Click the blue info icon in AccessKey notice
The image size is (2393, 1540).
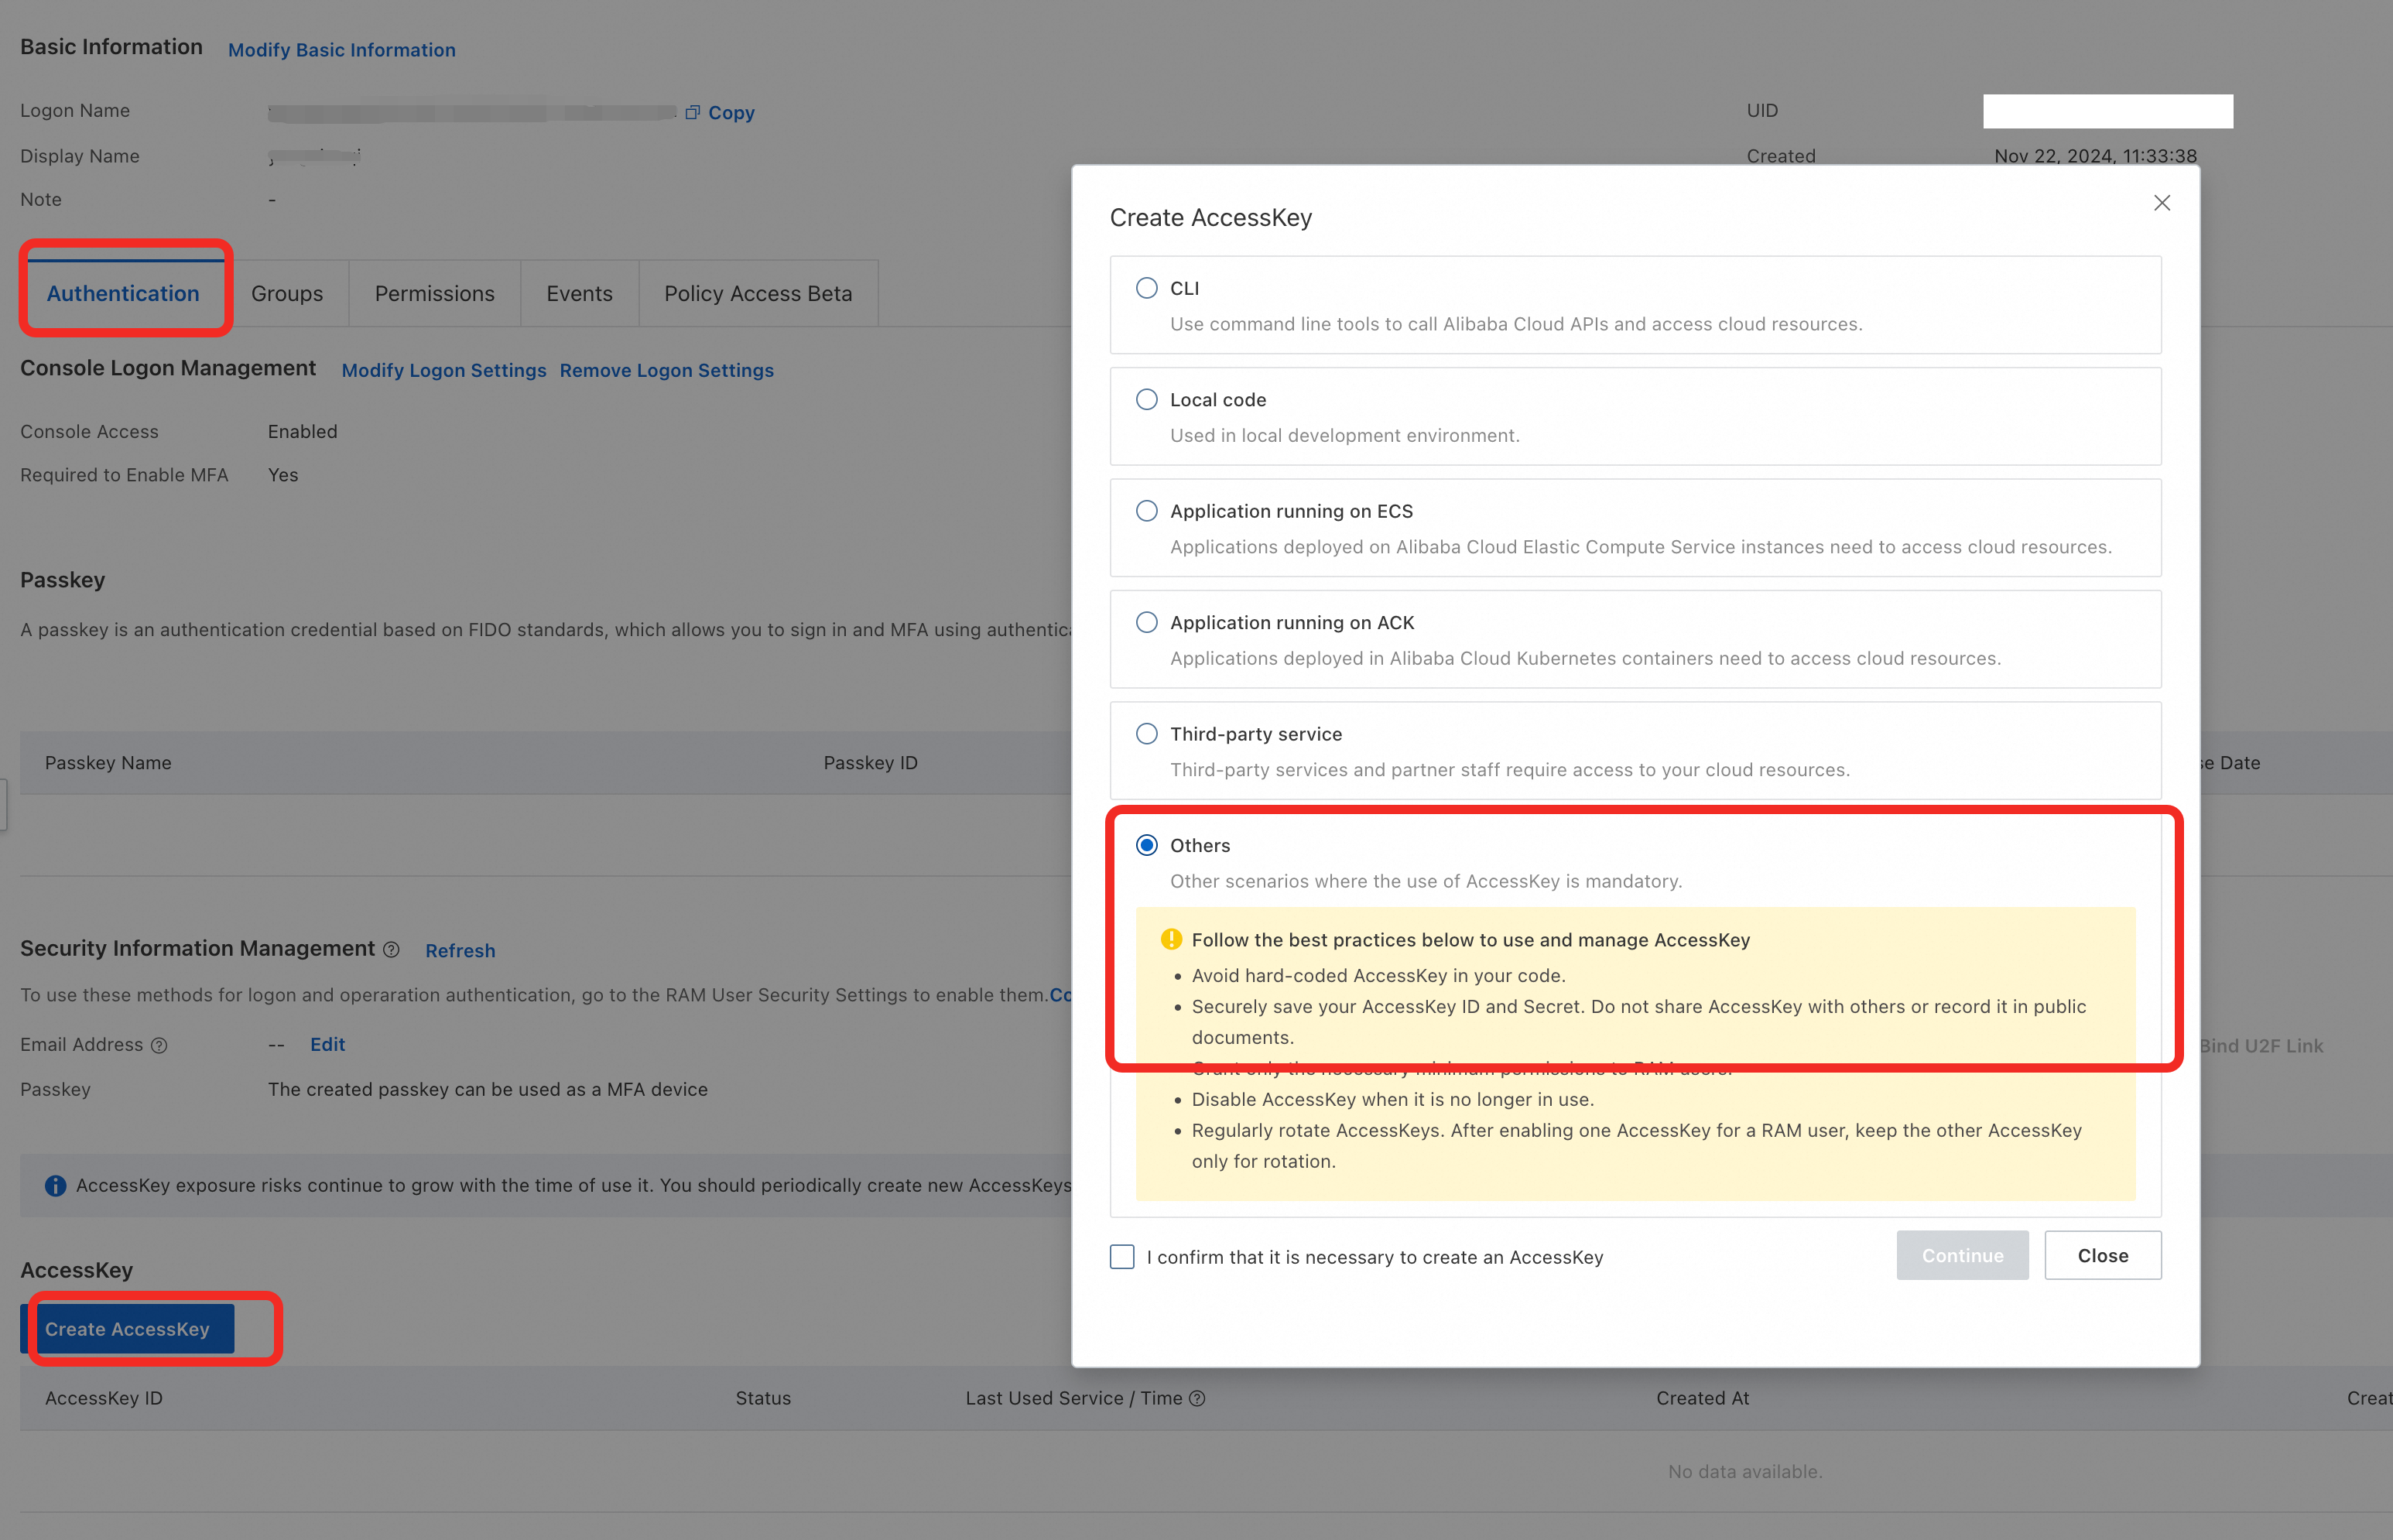55,1185
